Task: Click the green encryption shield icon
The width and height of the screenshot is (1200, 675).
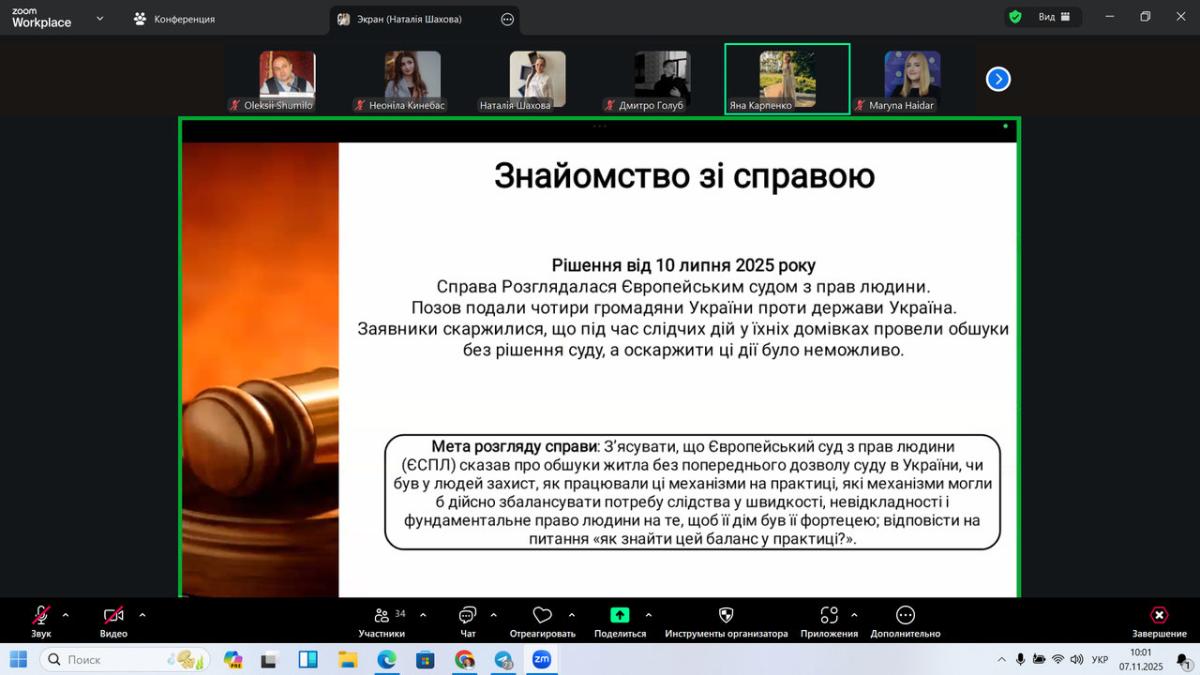Action: (x=1015, y=17)
